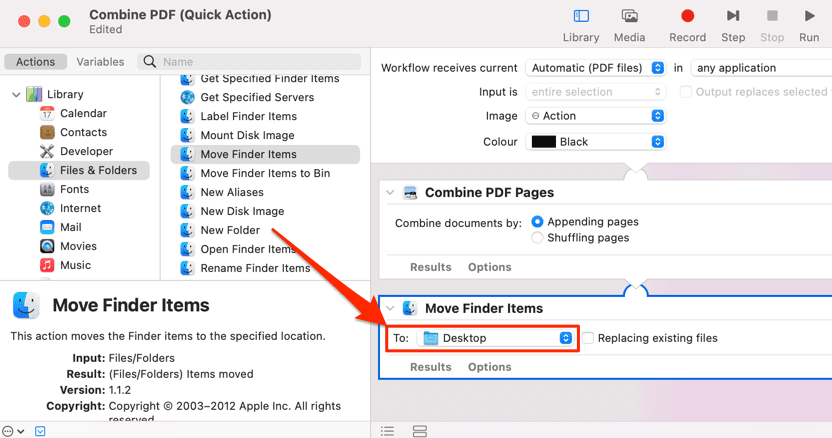Select Appending pages radio button

538,221
